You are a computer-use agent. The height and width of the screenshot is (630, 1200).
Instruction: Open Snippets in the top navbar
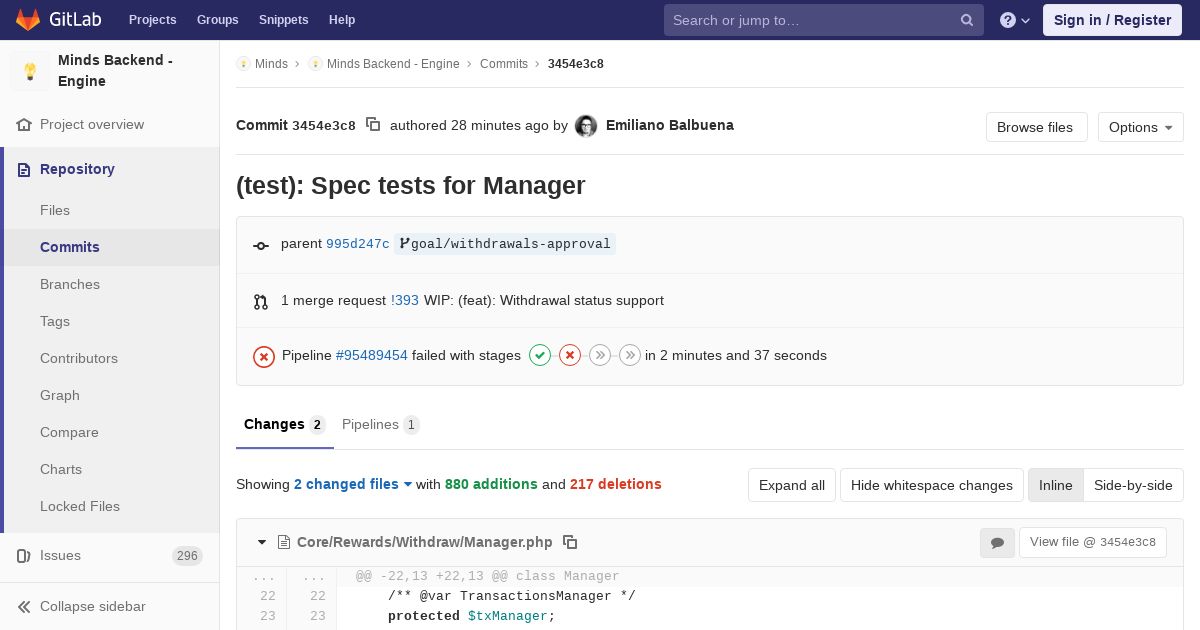point(284,20)
